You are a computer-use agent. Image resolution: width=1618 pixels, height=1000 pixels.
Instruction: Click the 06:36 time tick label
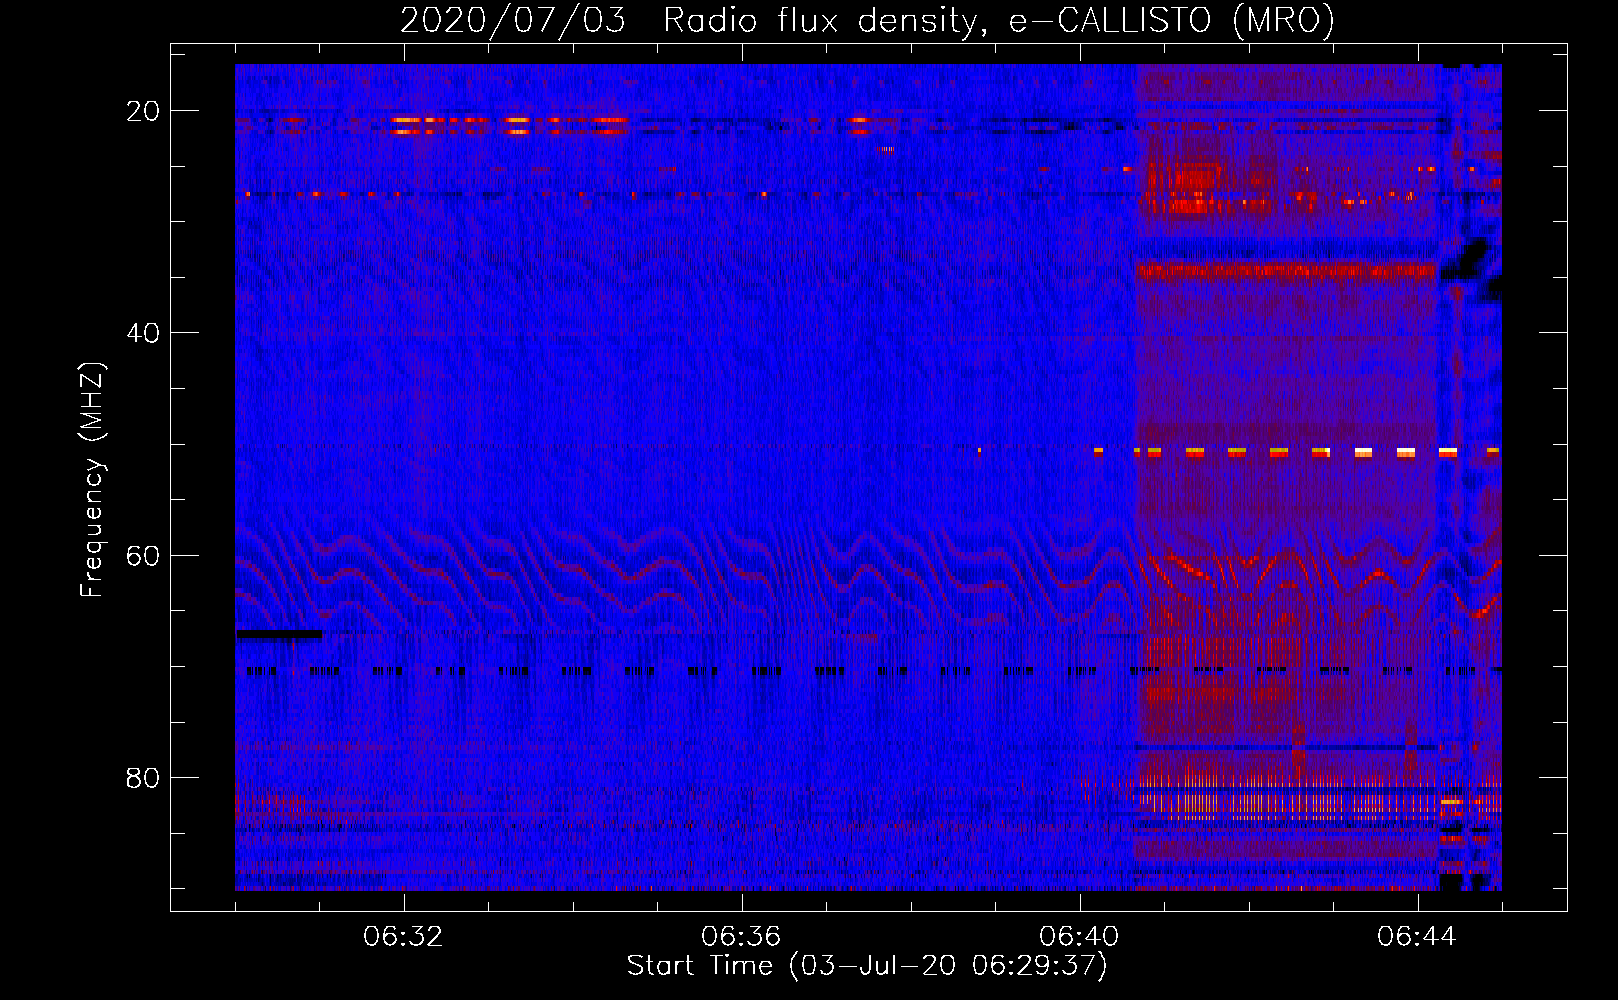pos(741,937)
